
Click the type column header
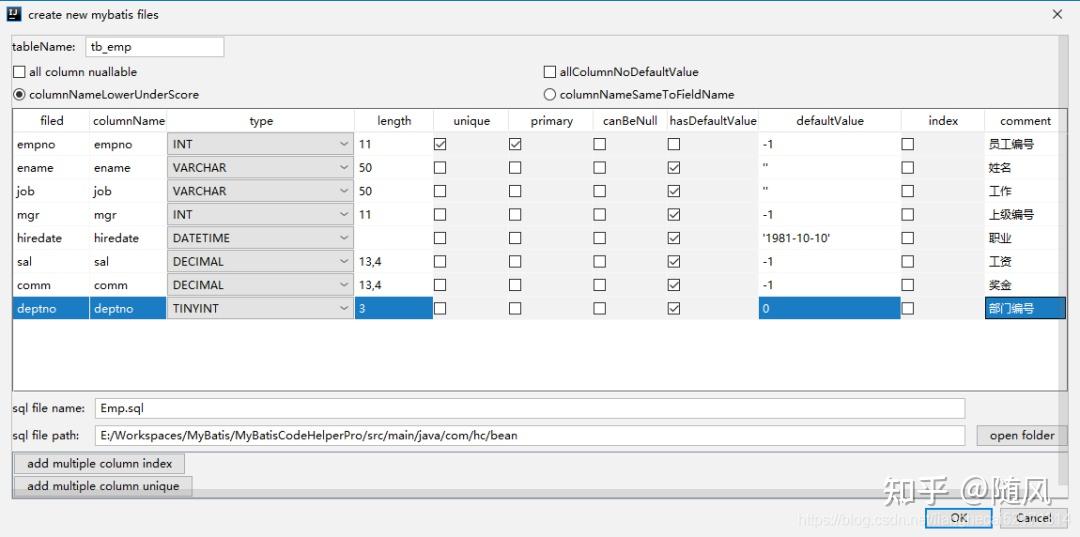pos(261,120)
